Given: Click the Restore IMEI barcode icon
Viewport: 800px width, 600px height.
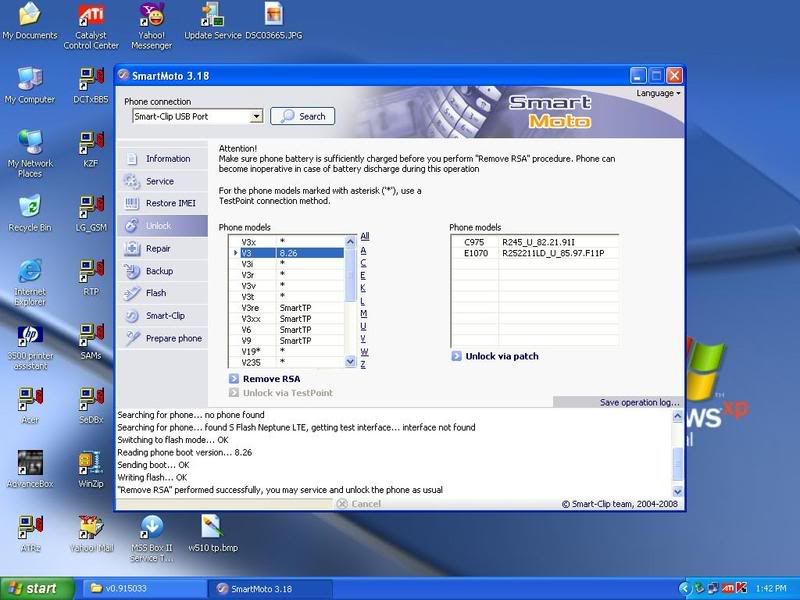Looking at the screenshot, I should 132,203.
